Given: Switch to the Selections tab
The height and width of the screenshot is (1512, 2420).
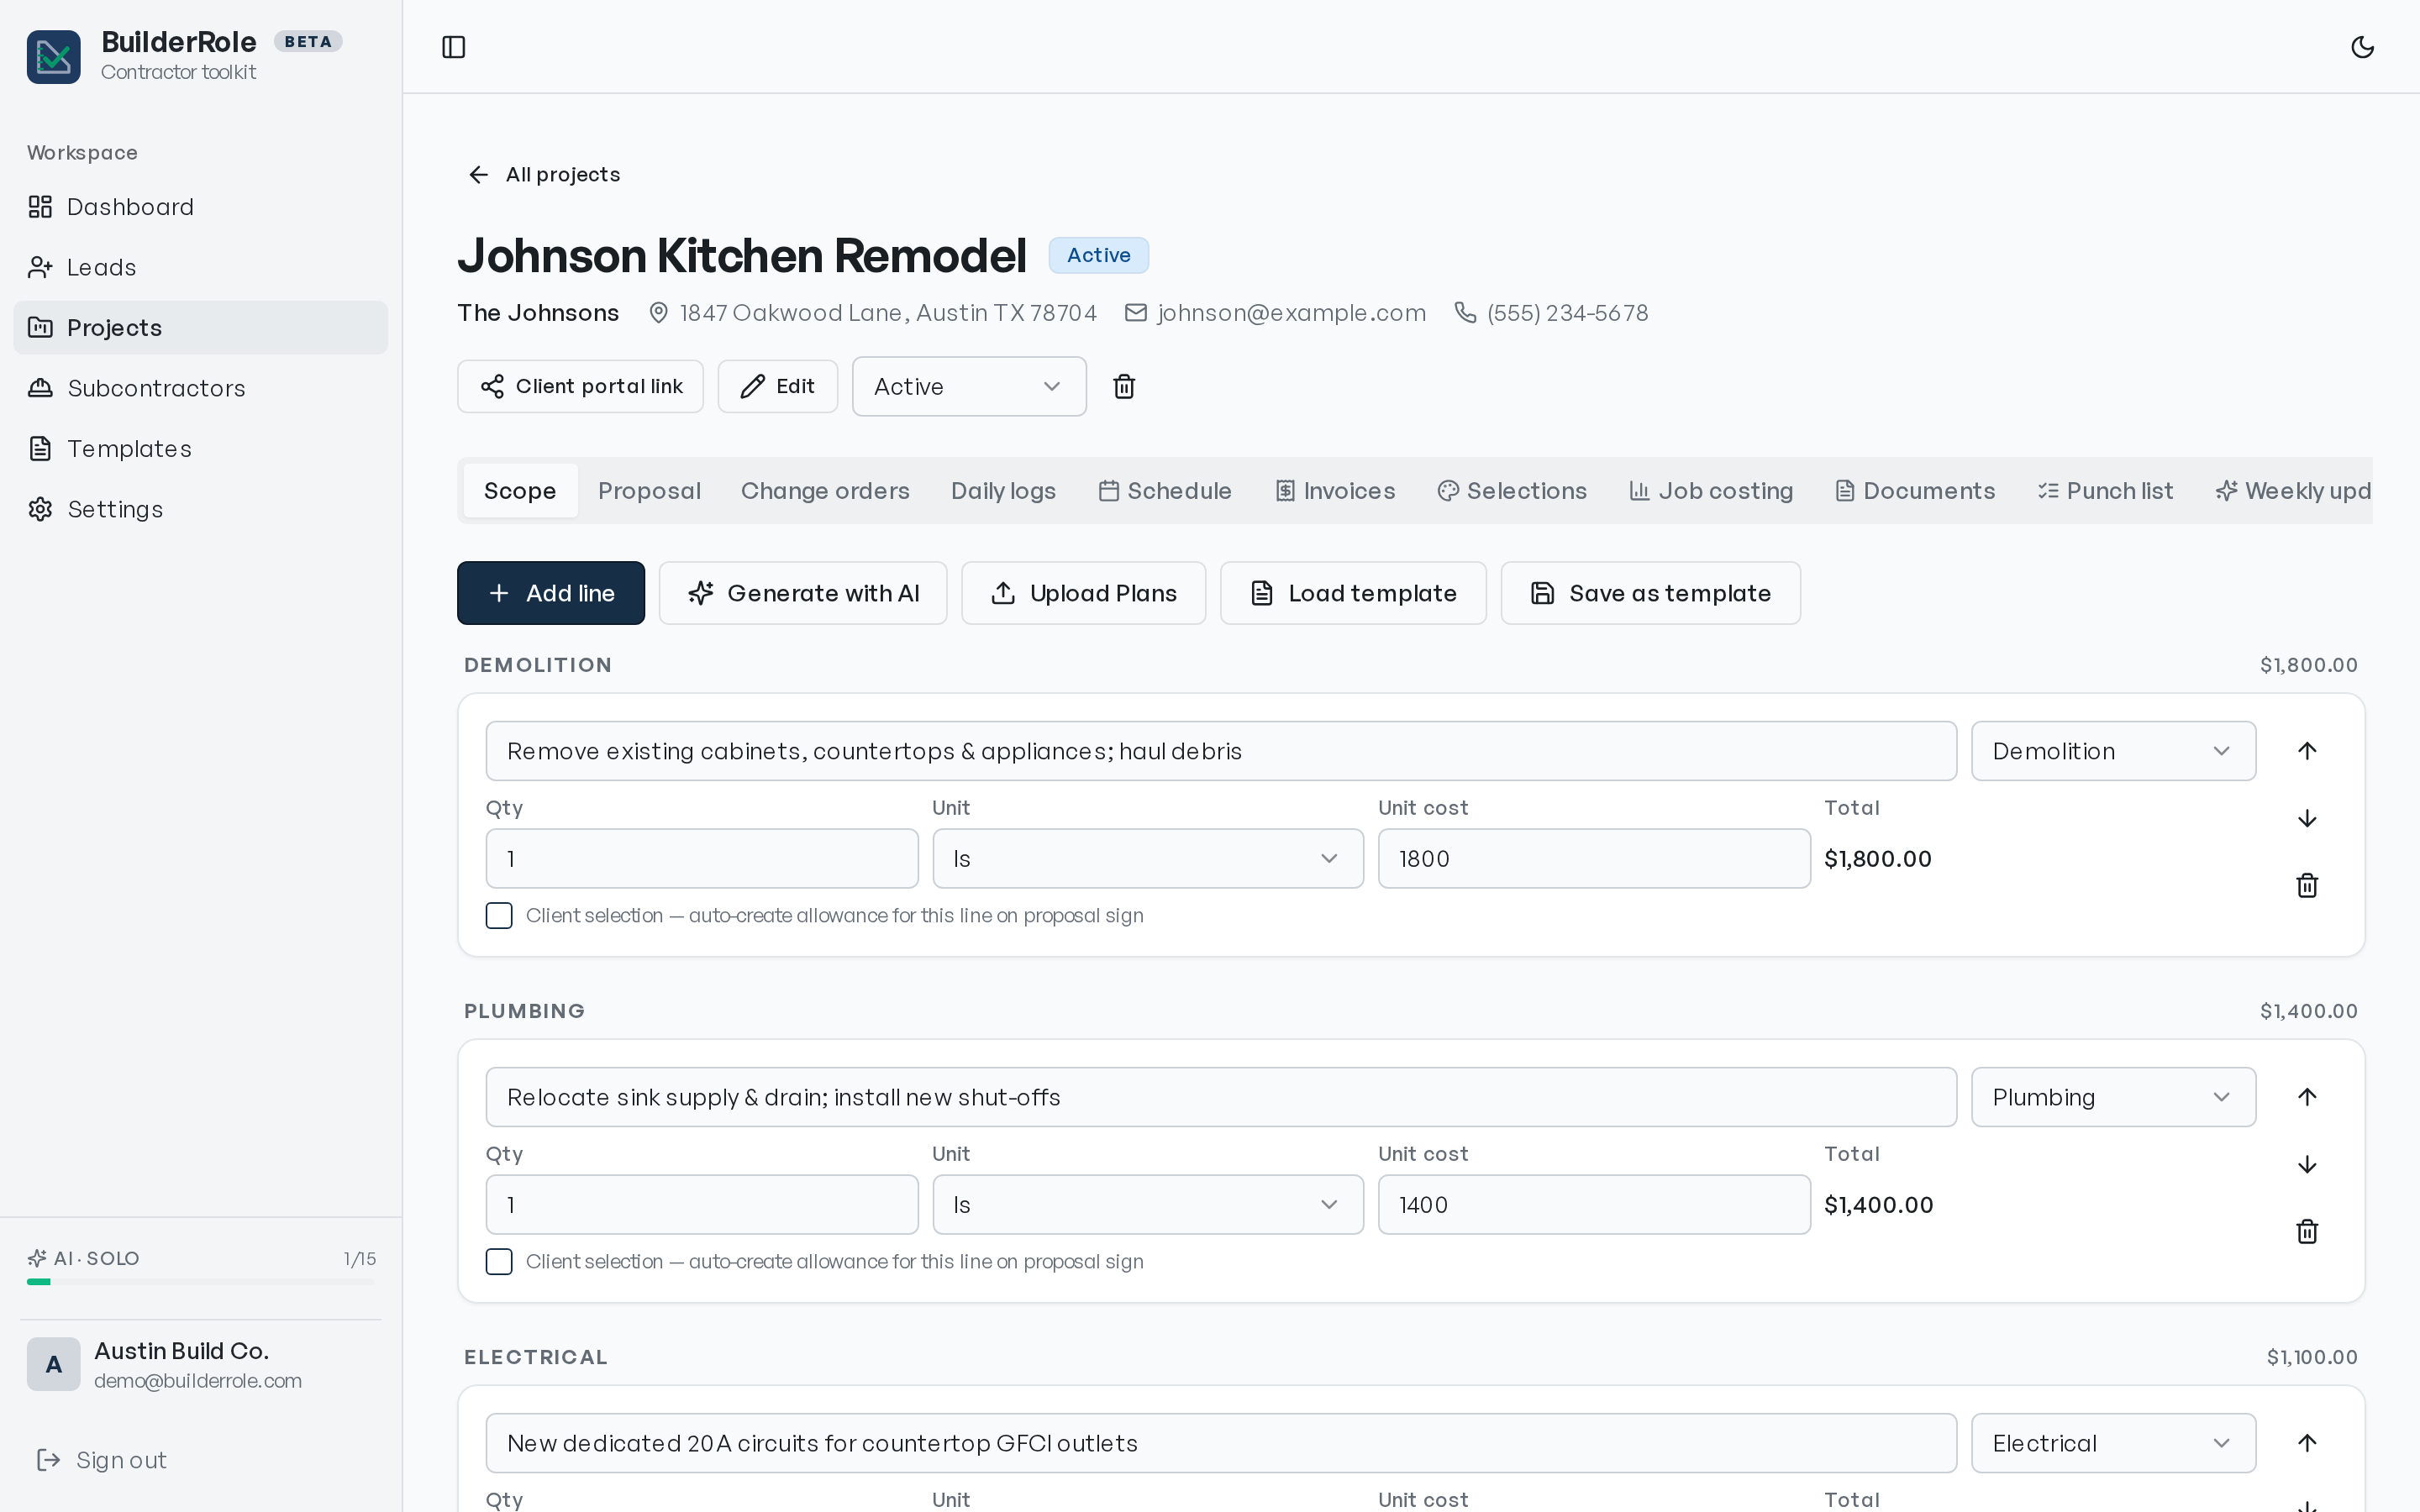Looking at the screenshot, I should (1512, 491).
